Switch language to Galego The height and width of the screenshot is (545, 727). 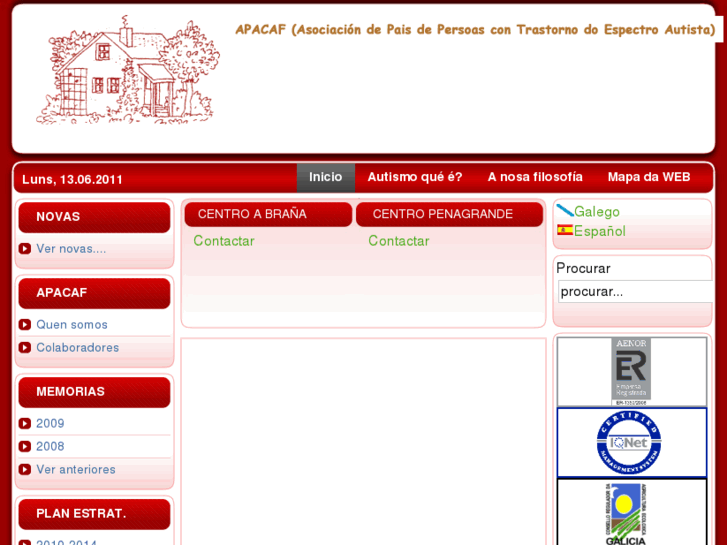point(597,212)
